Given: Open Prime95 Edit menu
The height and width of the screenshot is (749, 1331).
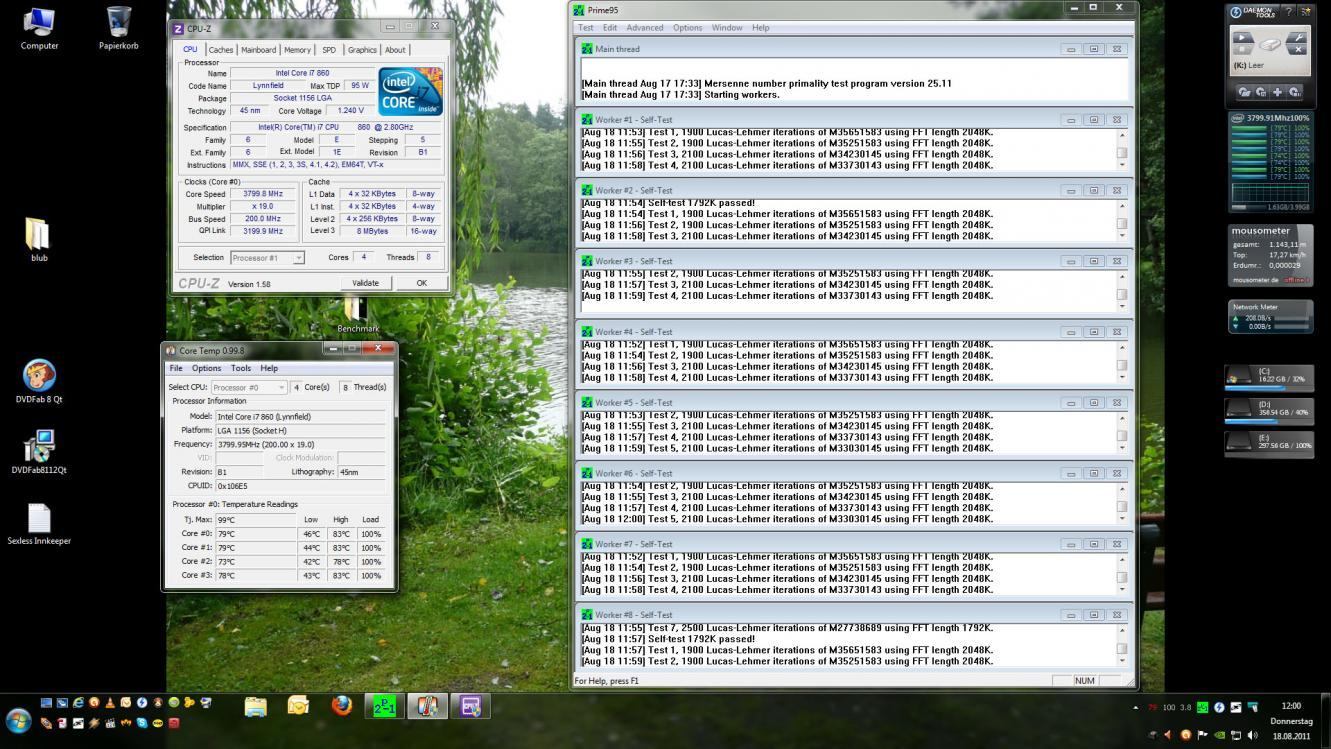Looking at the screenshot, I should (x=610, y=27).
